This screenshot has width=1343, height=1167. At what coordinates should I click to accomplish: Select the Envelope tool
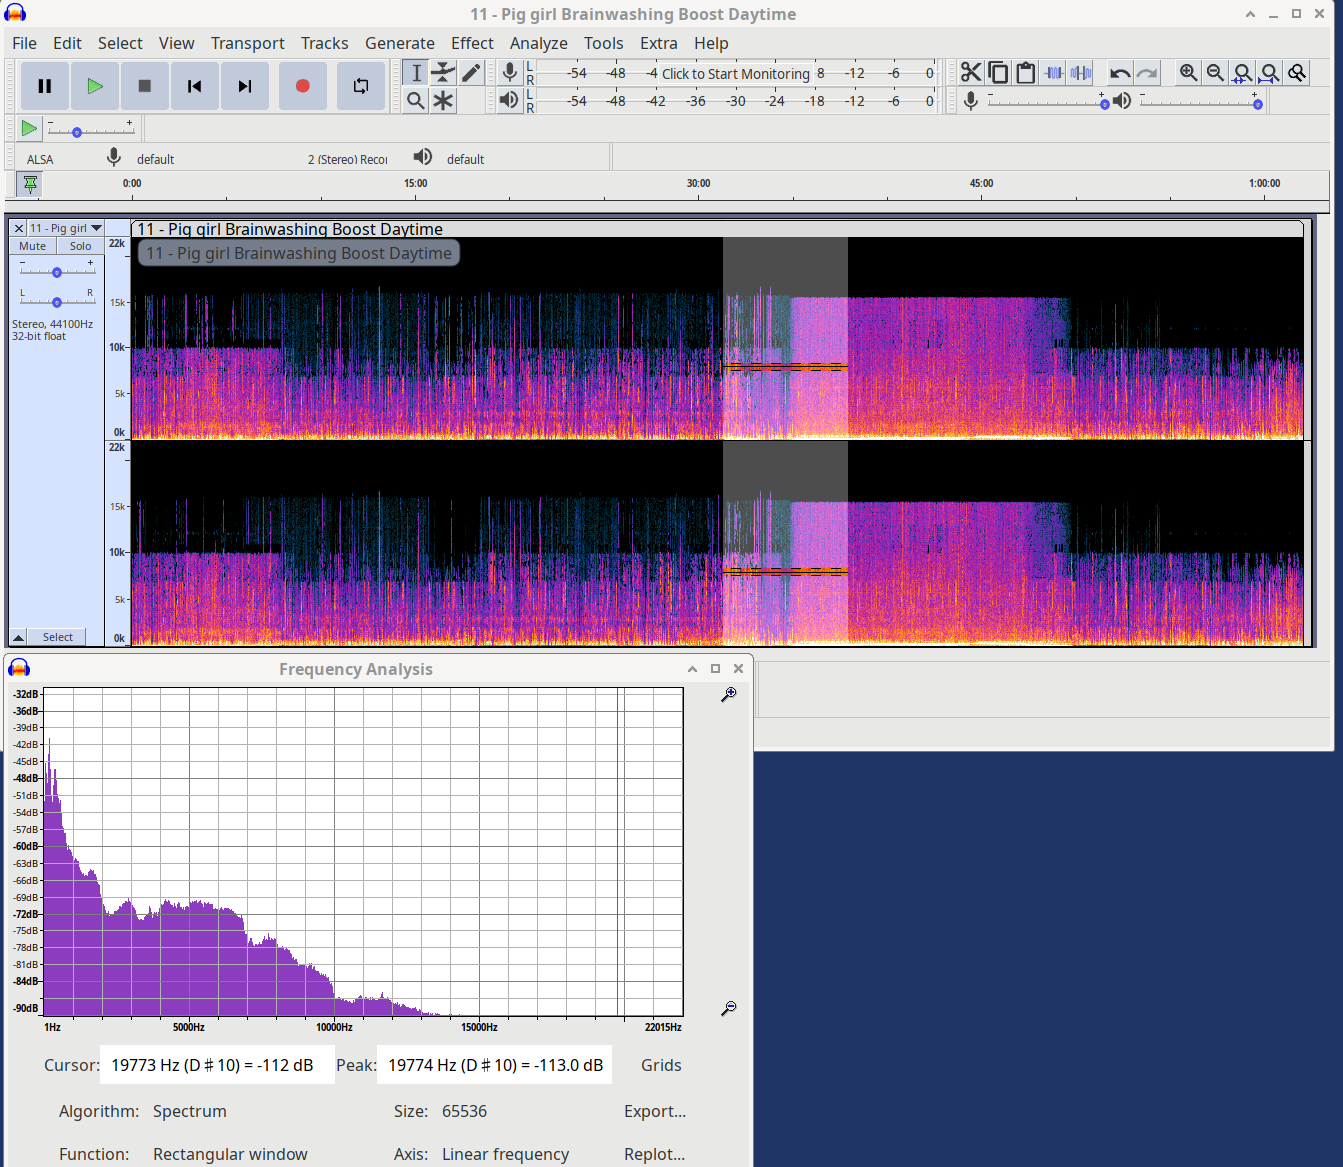tap(443, 73)
